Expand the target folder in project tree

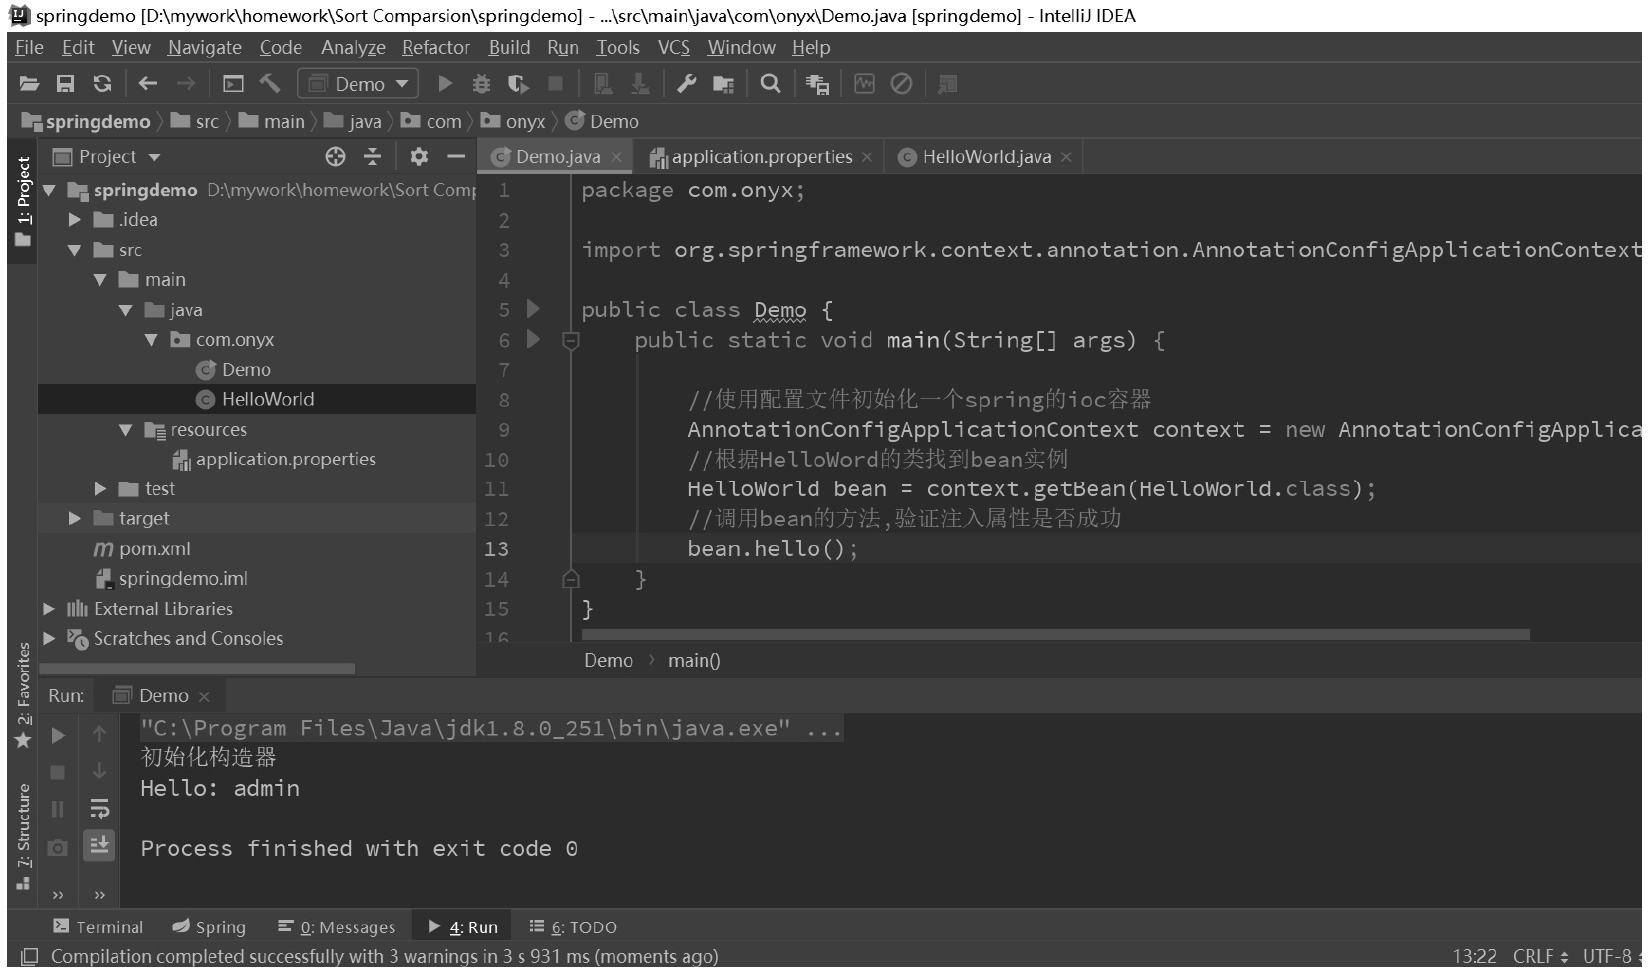[75, 518]
